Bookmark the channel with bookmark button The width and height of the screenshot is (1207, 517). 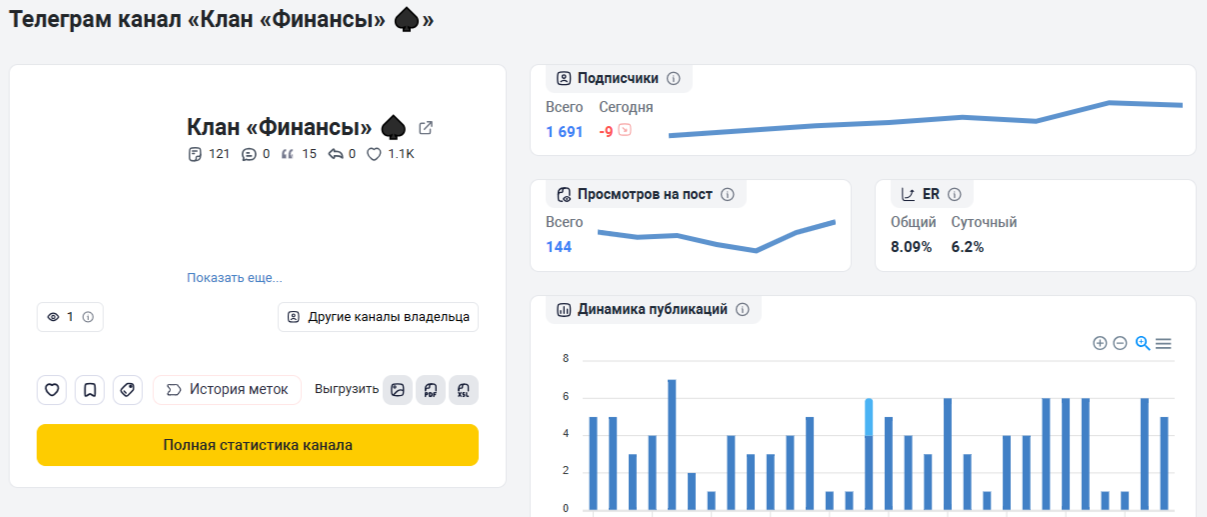point(90,390)
